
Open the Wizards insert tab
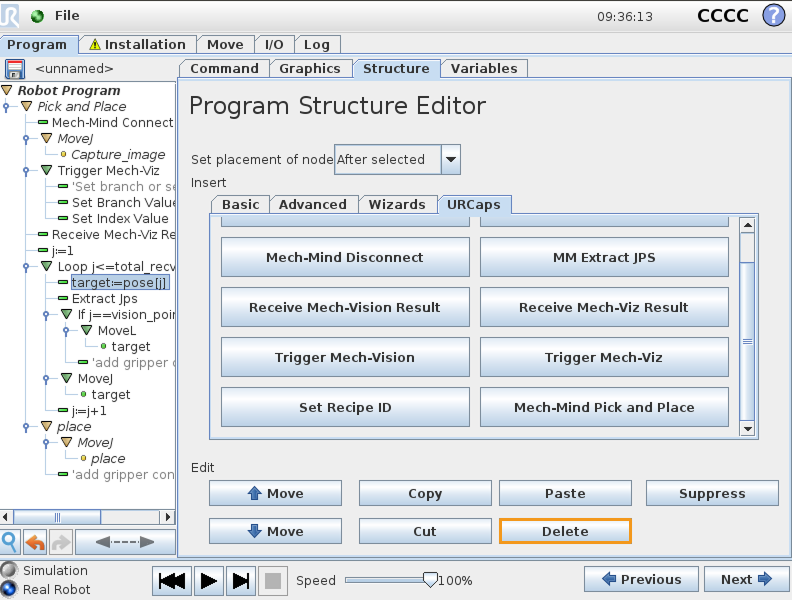tap(397, 204)
